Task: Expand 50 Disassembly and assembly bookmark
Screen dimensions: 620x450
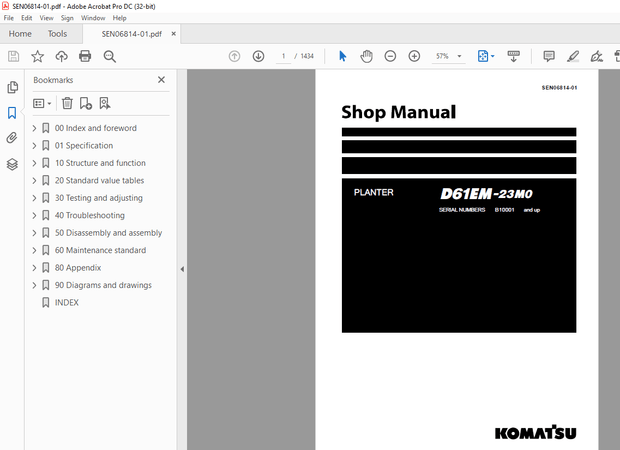Action: point(34,233)
